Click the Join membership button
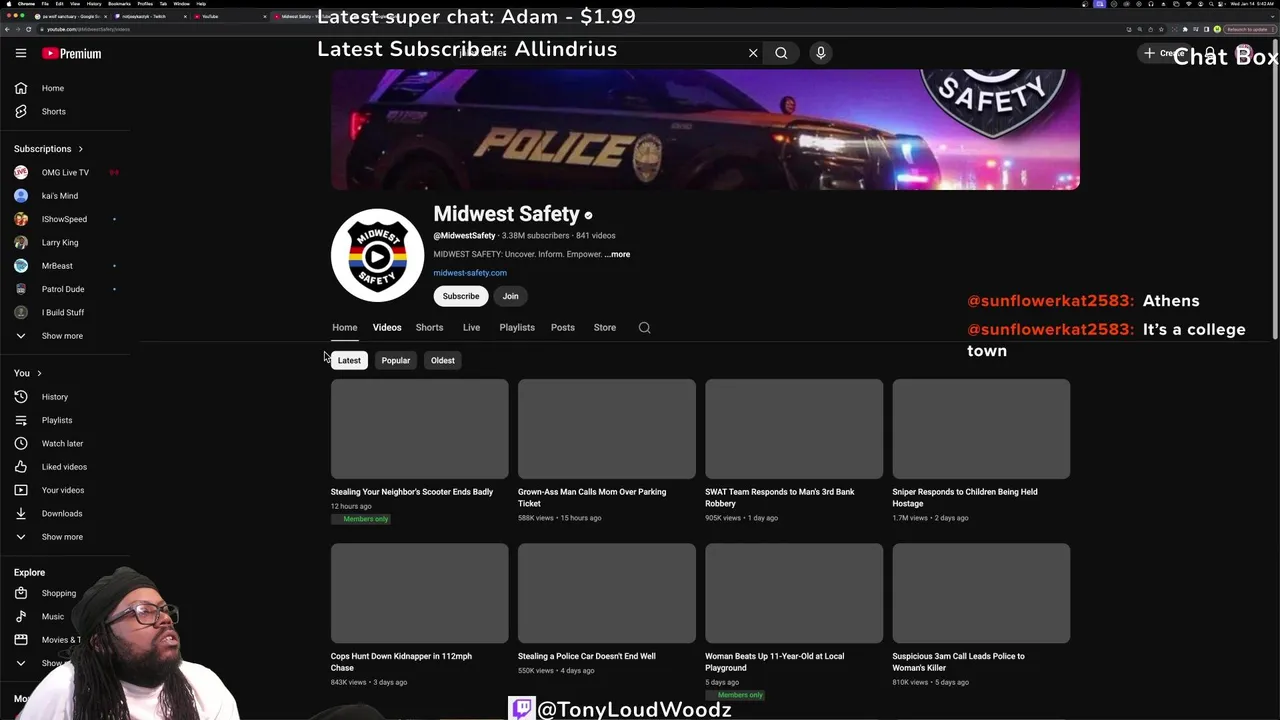1280x720 pixels. (x=510, y=296)
